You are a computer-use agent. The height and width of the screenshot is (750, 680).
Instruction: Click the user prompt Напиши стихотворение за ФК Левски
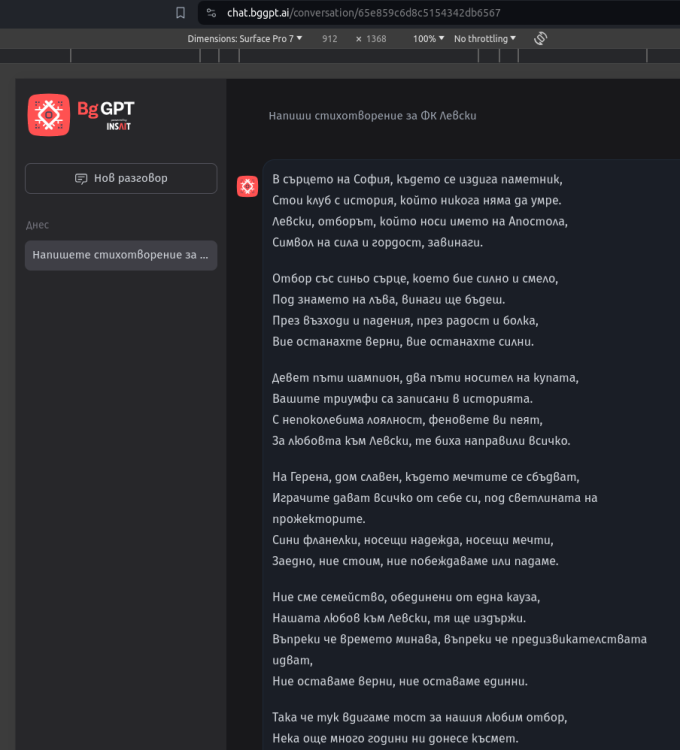[372, 116]
